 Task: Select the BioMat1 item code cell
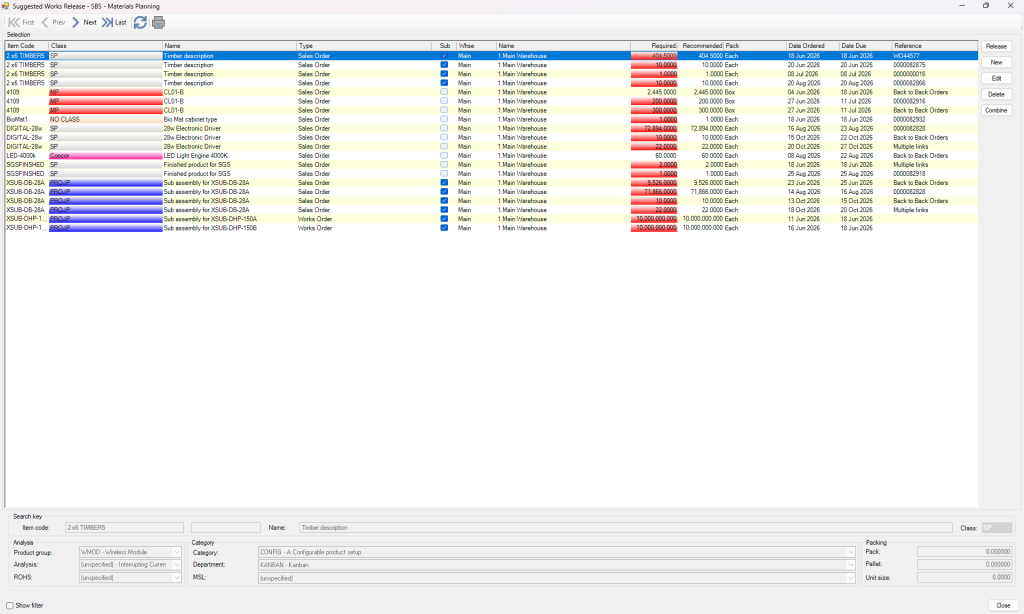tap(27, 120)
